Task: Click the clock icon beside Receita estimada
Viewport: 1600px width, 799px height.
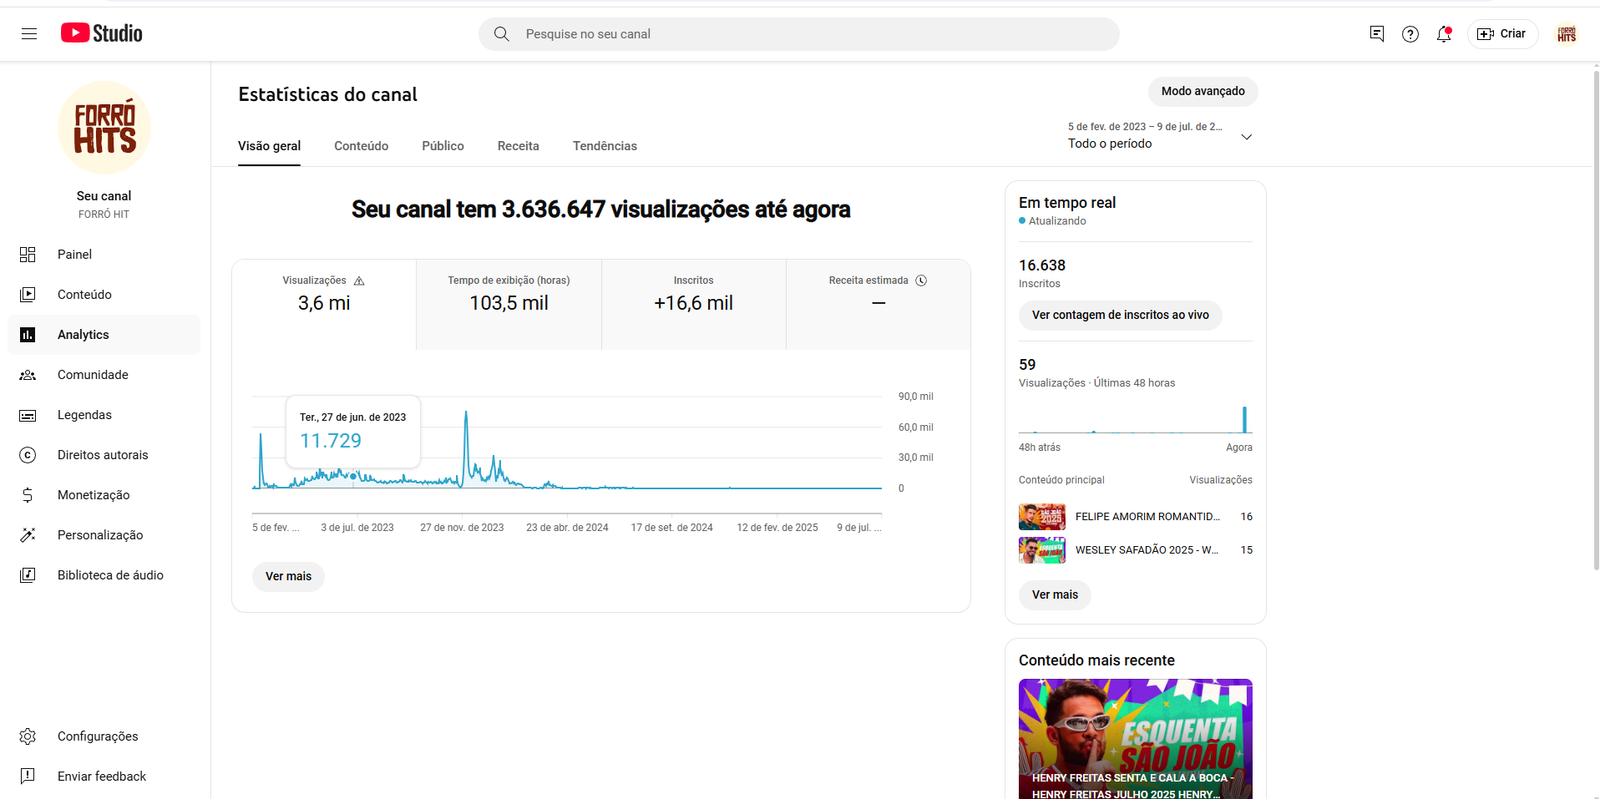Action: coord(921,281)
